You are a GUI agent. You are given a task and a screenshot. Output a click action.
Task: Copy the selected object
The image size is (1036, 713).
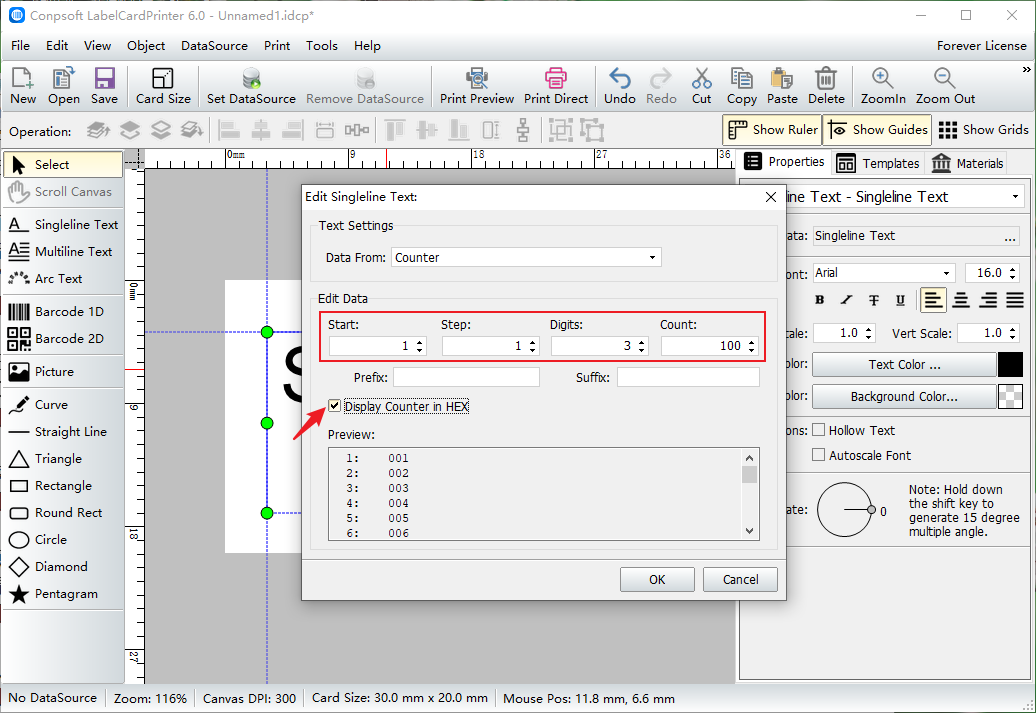741,86
